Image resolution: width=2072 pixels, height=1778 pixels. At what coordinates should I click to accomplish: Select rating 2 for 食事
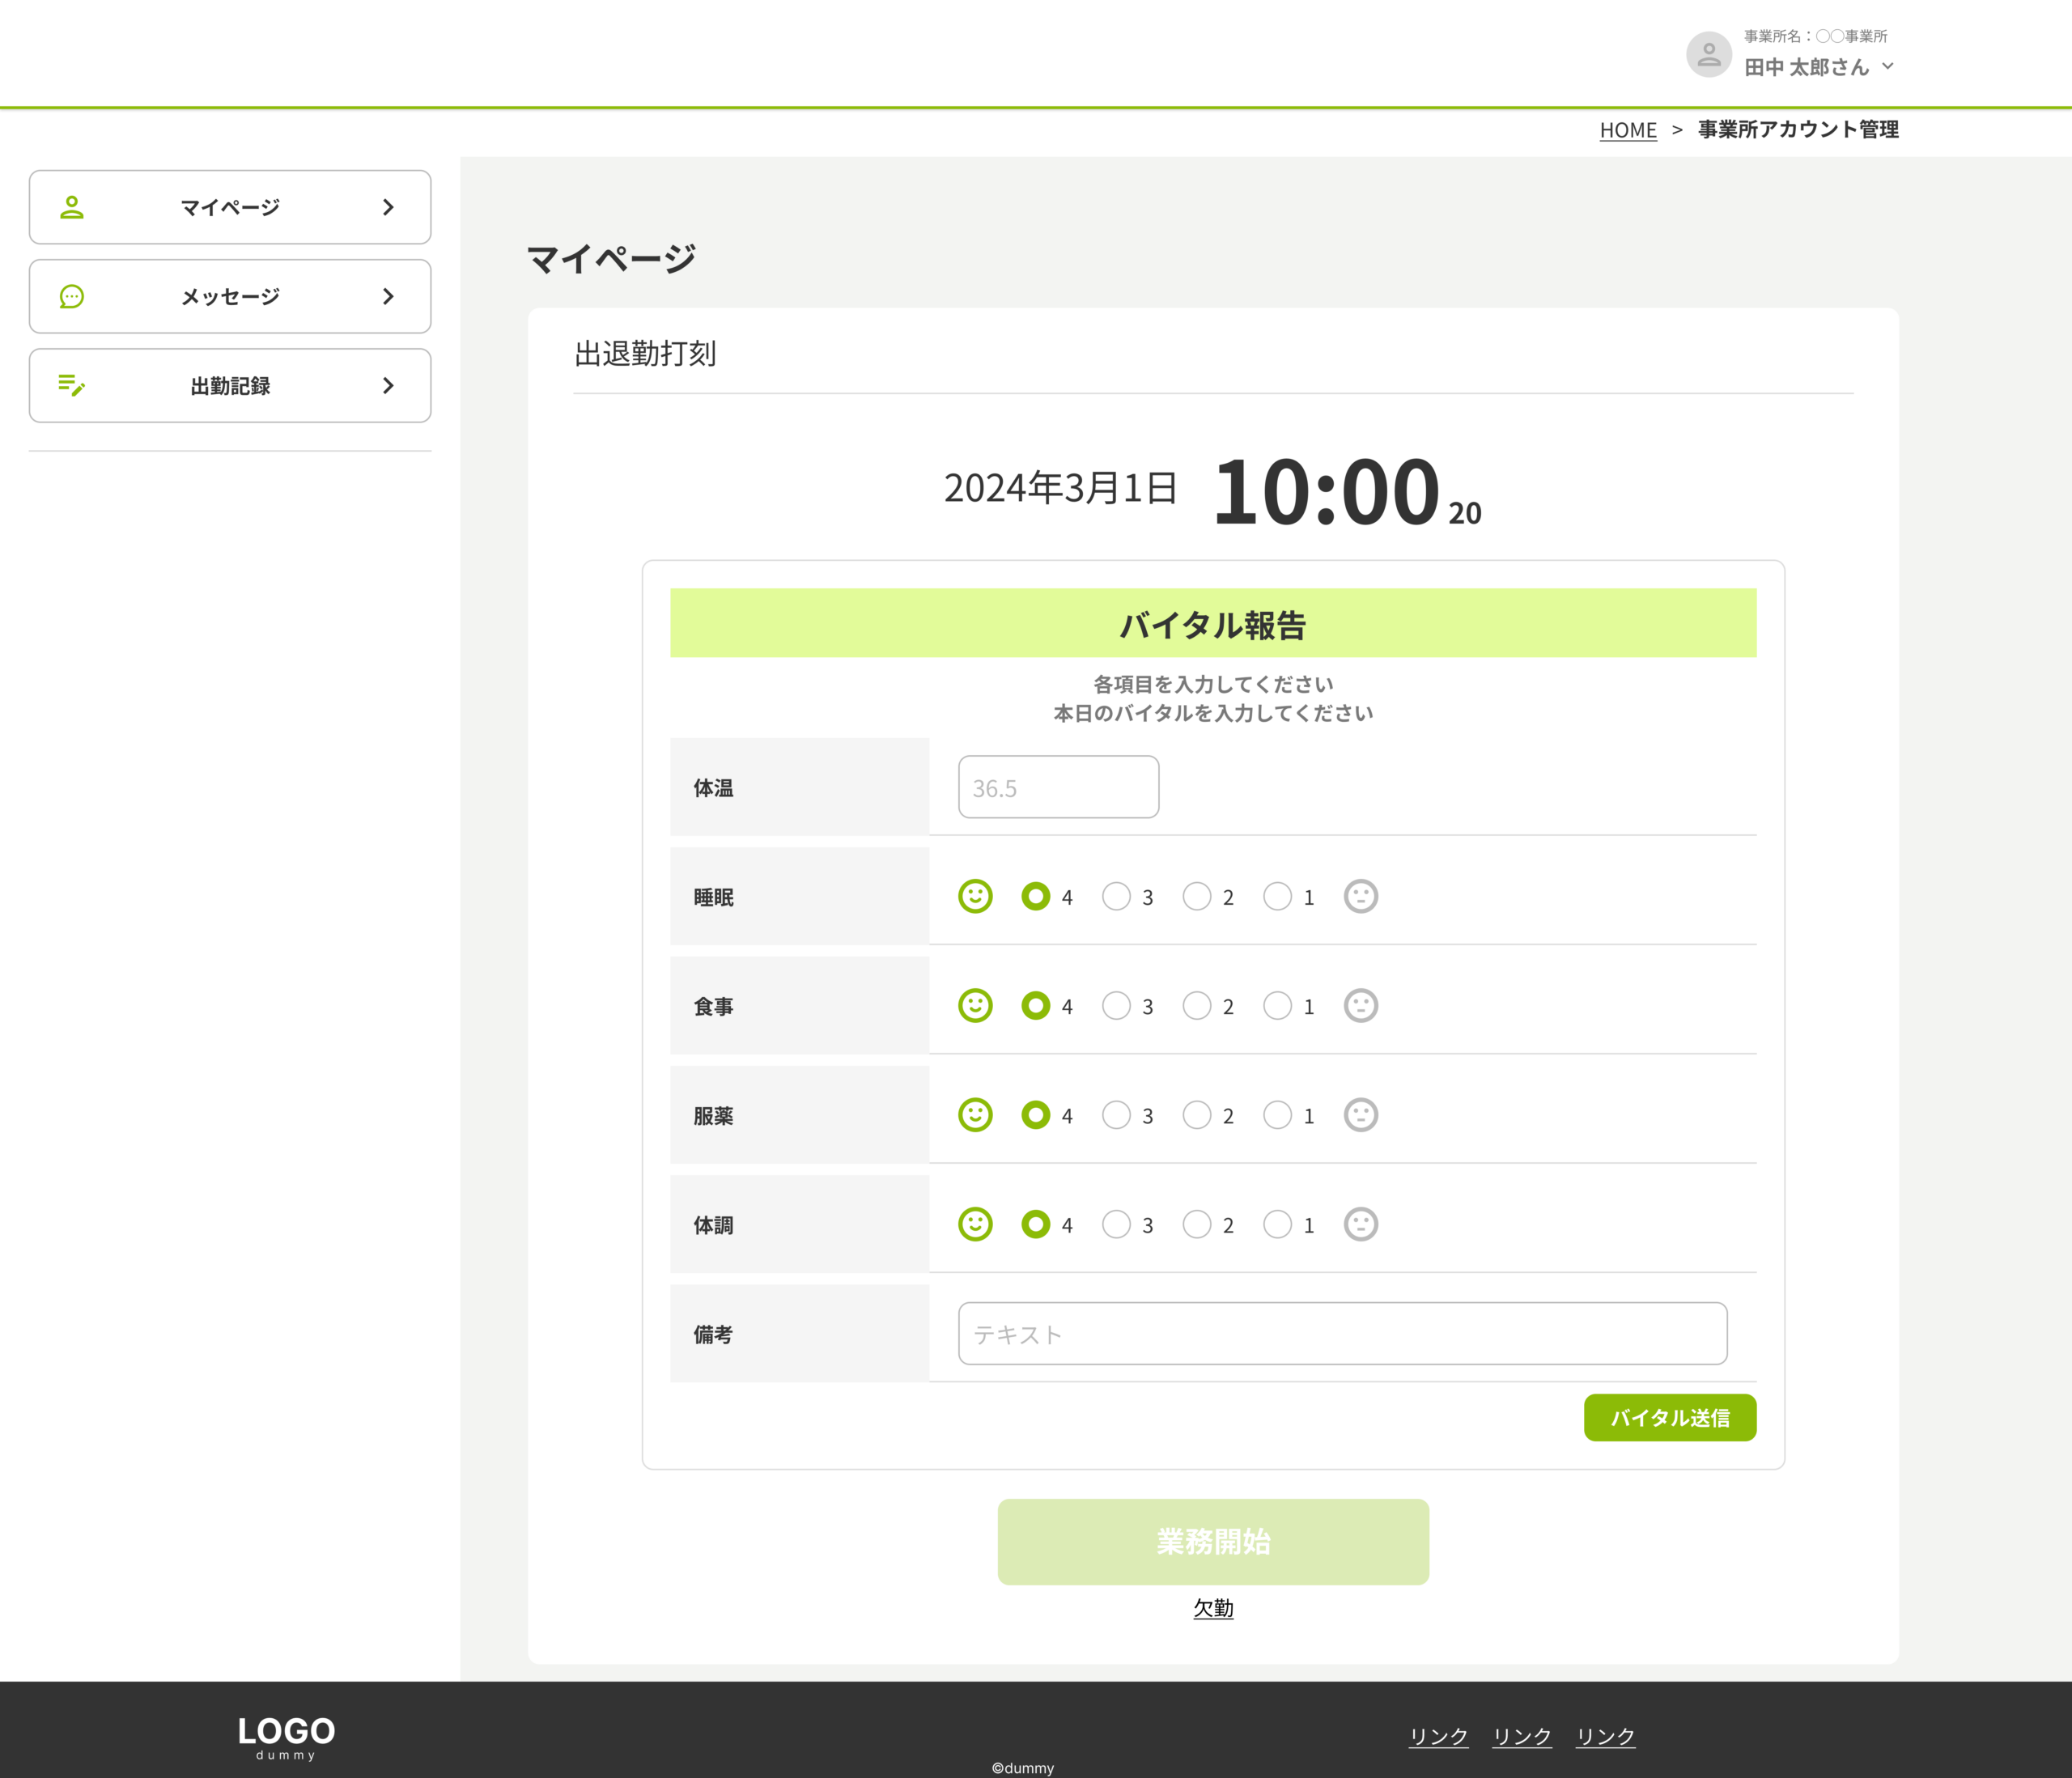pyautogui.click(x=1197, y=1005)
